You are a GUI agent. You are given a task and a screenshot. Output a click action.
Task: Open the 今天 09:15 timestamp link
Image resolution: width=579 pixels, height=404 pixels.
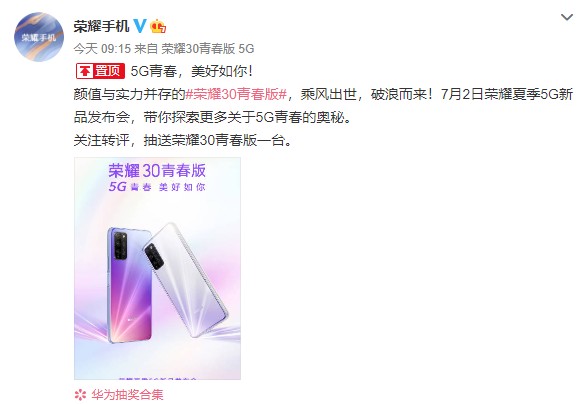[x=102, y=48]
